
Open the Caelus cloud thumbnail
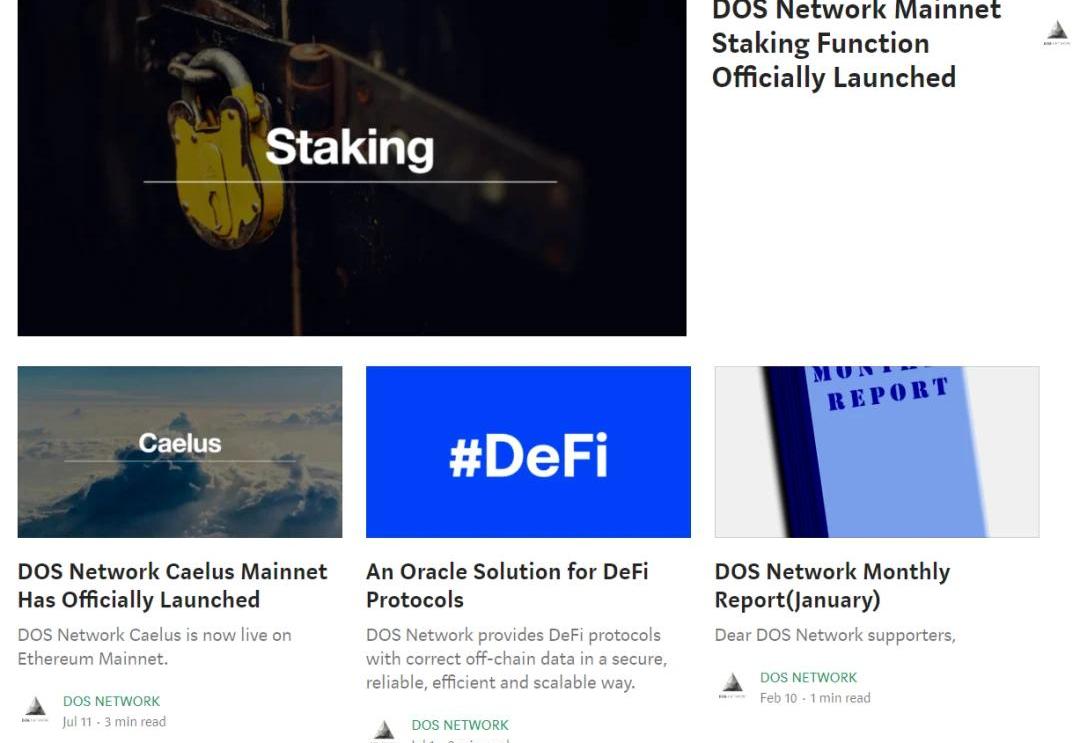click(x=180, y=452)
